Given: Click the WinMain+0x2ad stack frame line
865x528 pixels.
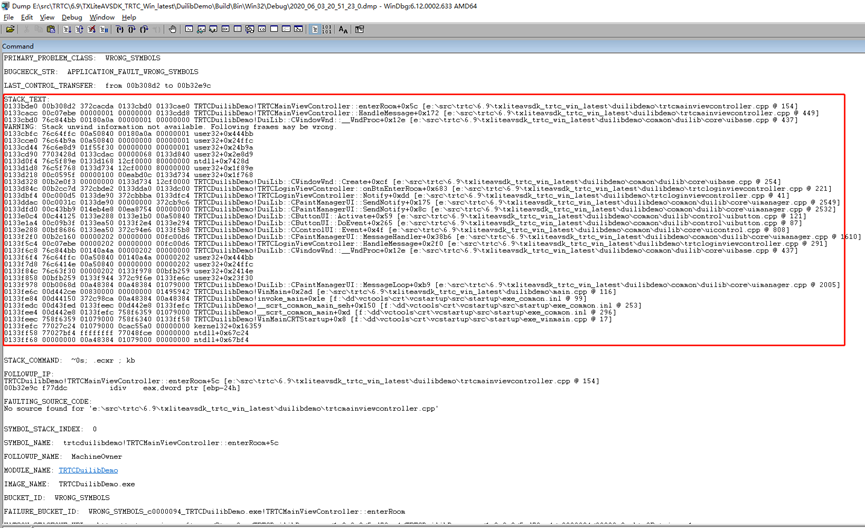Looking at the screenshot, I should pos(309,292).
